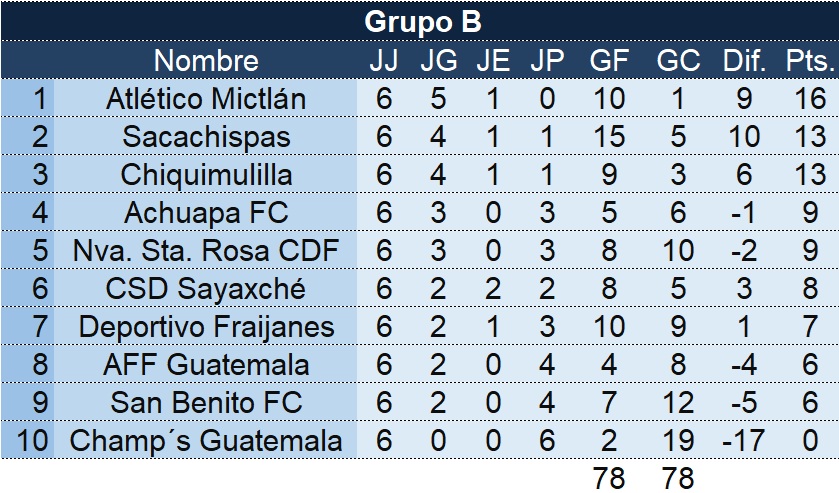Viewport: 839px width, 493px height.
Task: Click the GF total 78 below table
Action: [609, 477]
